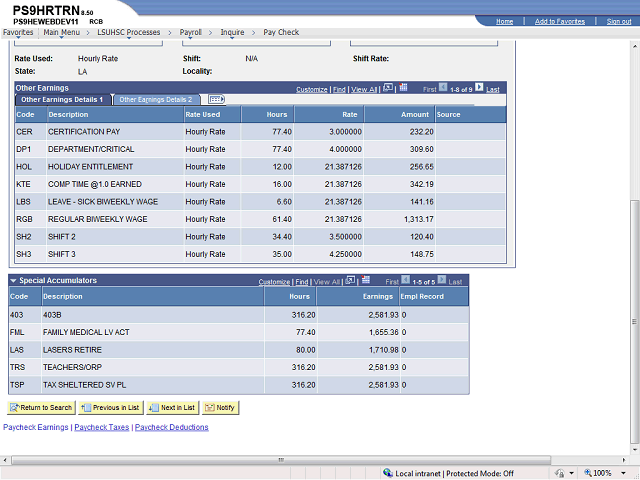
Task: Click Customize link in Special Accumulators
Action: [274, 282]
